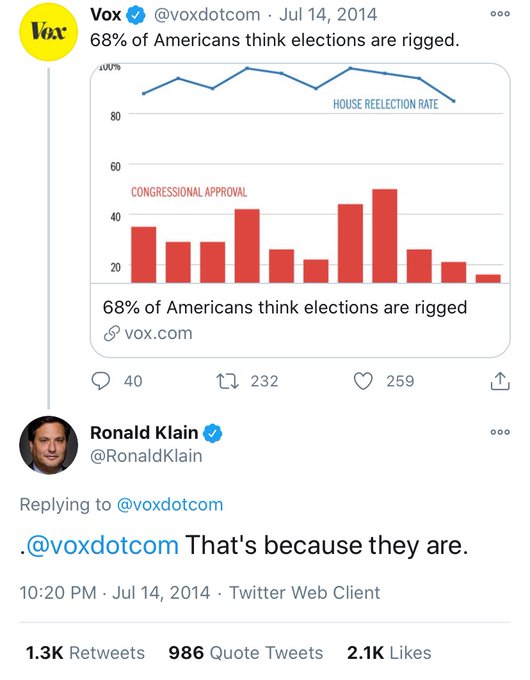Image resolution: width=530 pixels, height=680 pixels.
Task: View the 1.3K Retweets list
Action: pos(85,653)
